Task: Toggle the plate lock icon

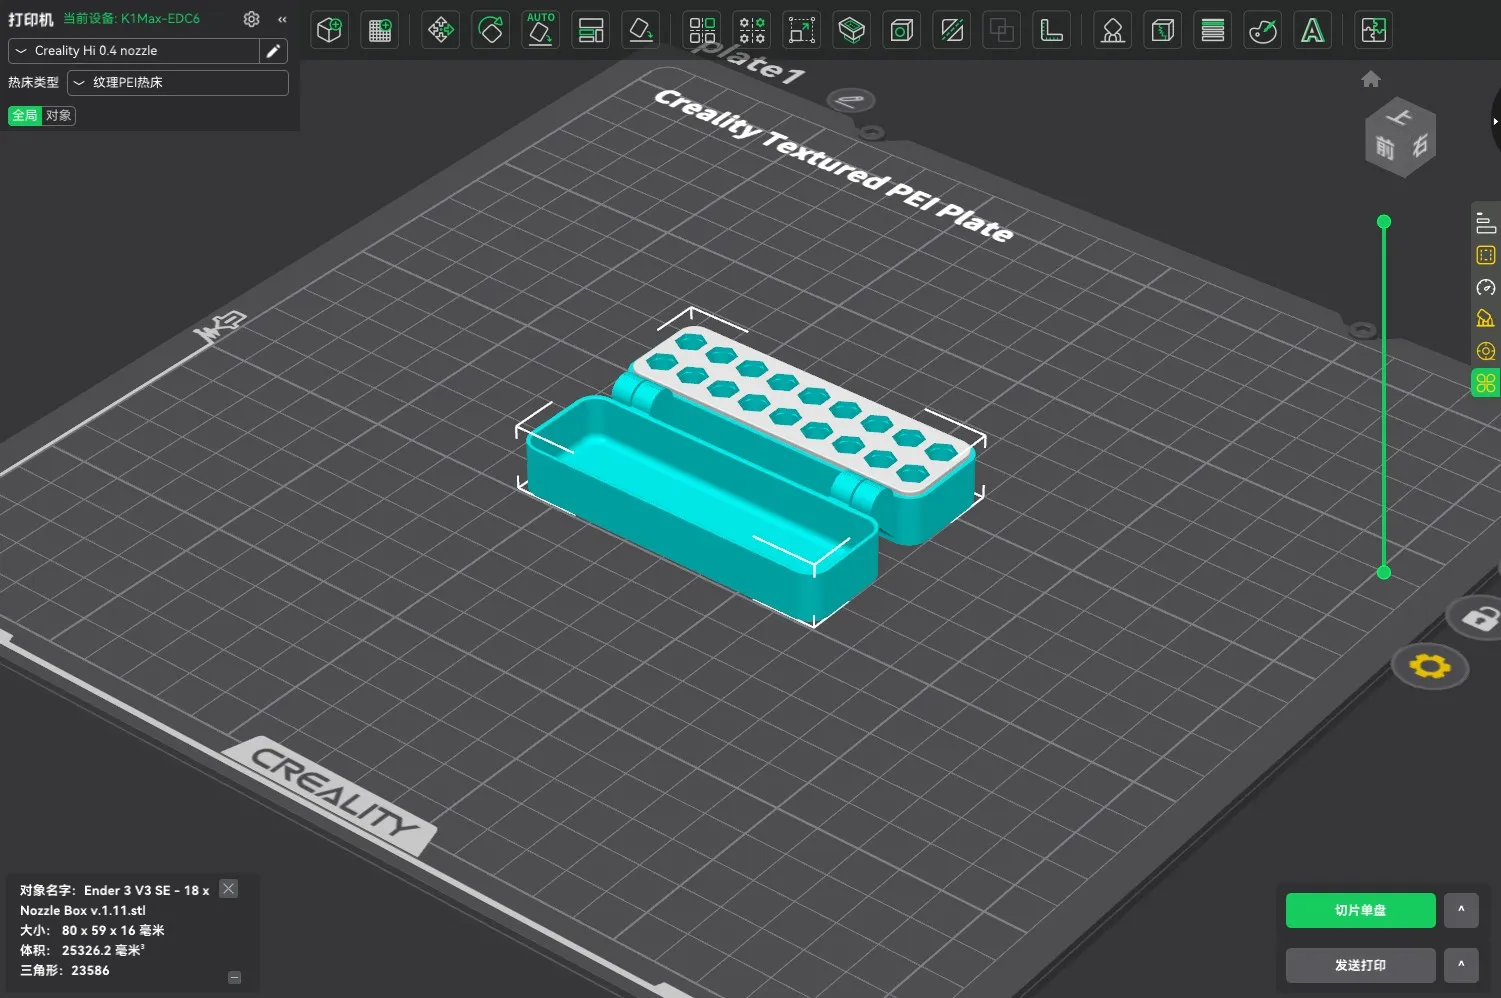Action: (1480, 618)
